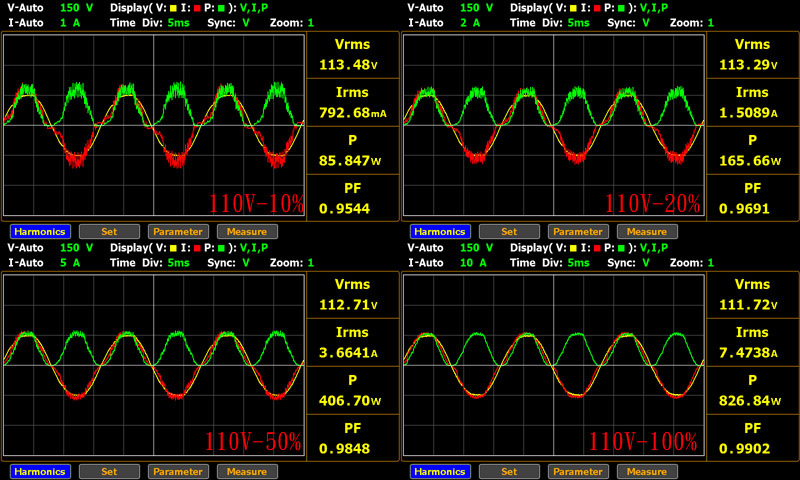Select the power reading 85.847W
800x480 pixels.
(x=350, y=161)
